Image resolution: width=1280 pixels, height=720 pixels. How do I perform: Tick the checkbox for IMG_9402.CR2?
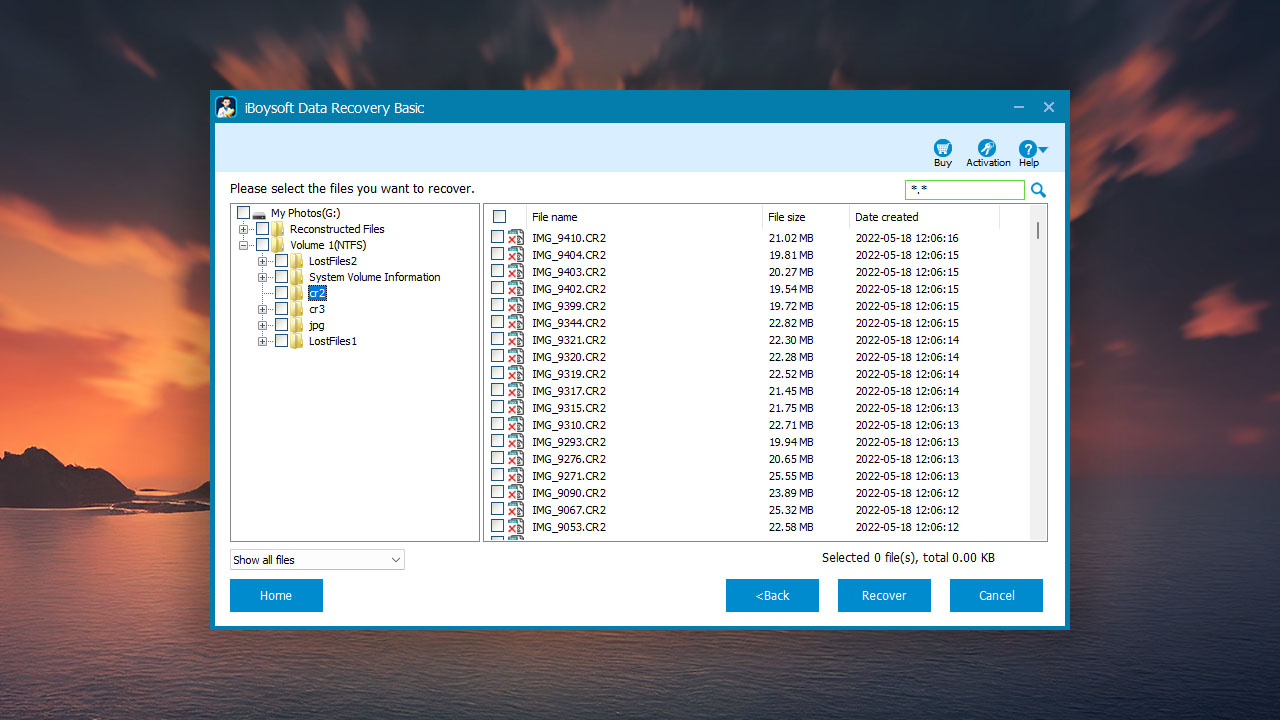pyautogui.click(x=497, y=288)
